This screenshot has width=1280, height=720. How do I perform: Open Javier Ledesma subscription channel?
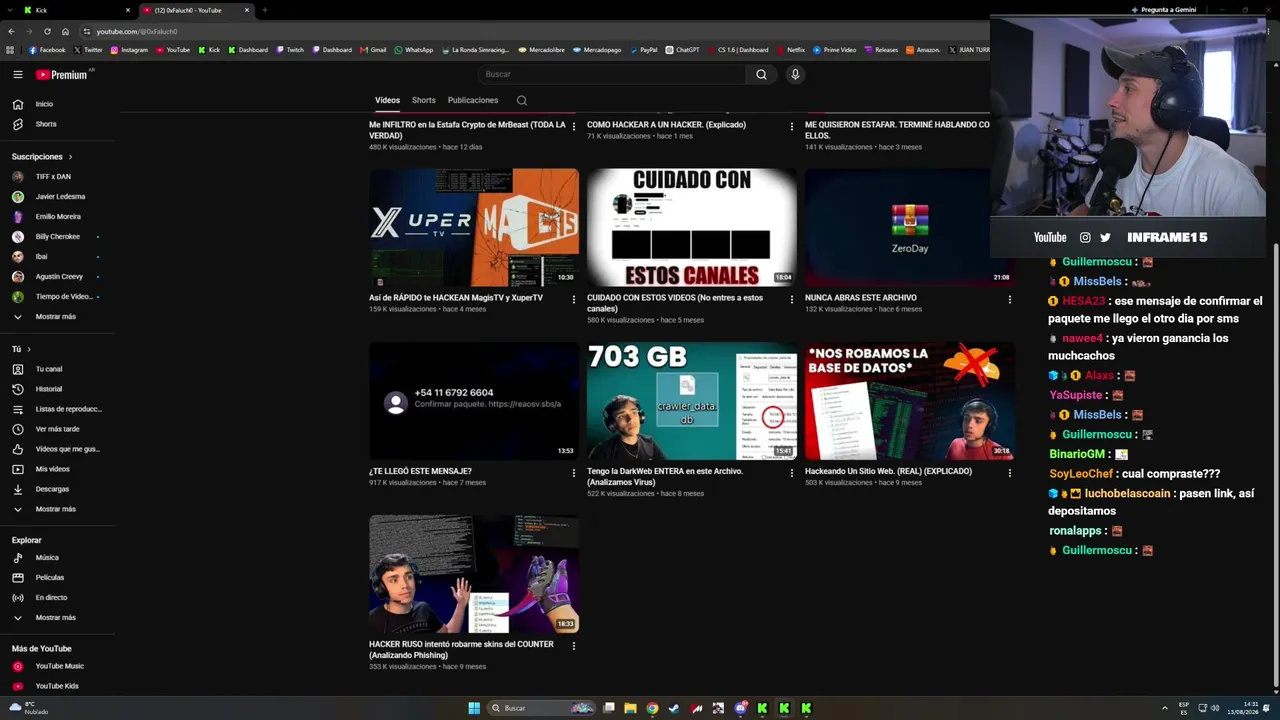[x=58, y=197]
